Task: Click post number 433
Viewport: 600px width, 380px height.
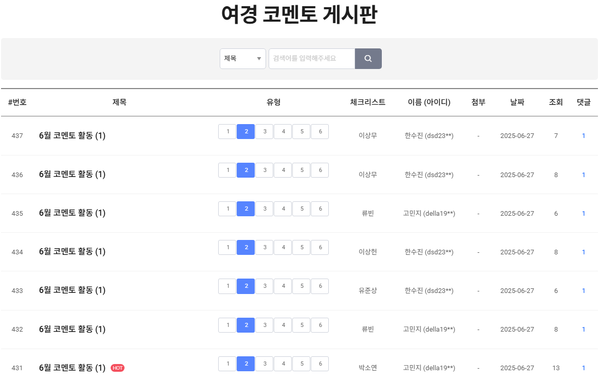Action: (x=17, y=290)
